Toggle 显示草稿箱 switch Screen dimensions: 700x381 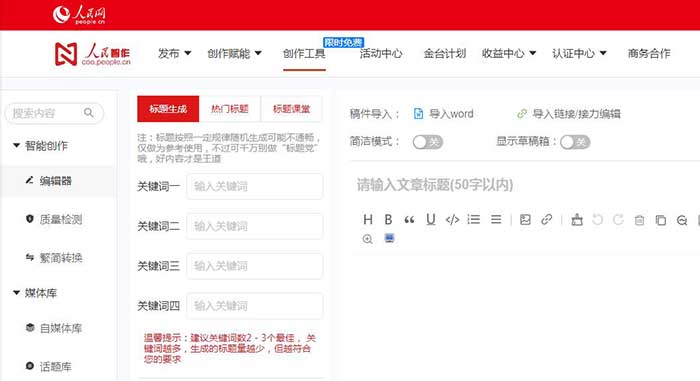point(575,142)
